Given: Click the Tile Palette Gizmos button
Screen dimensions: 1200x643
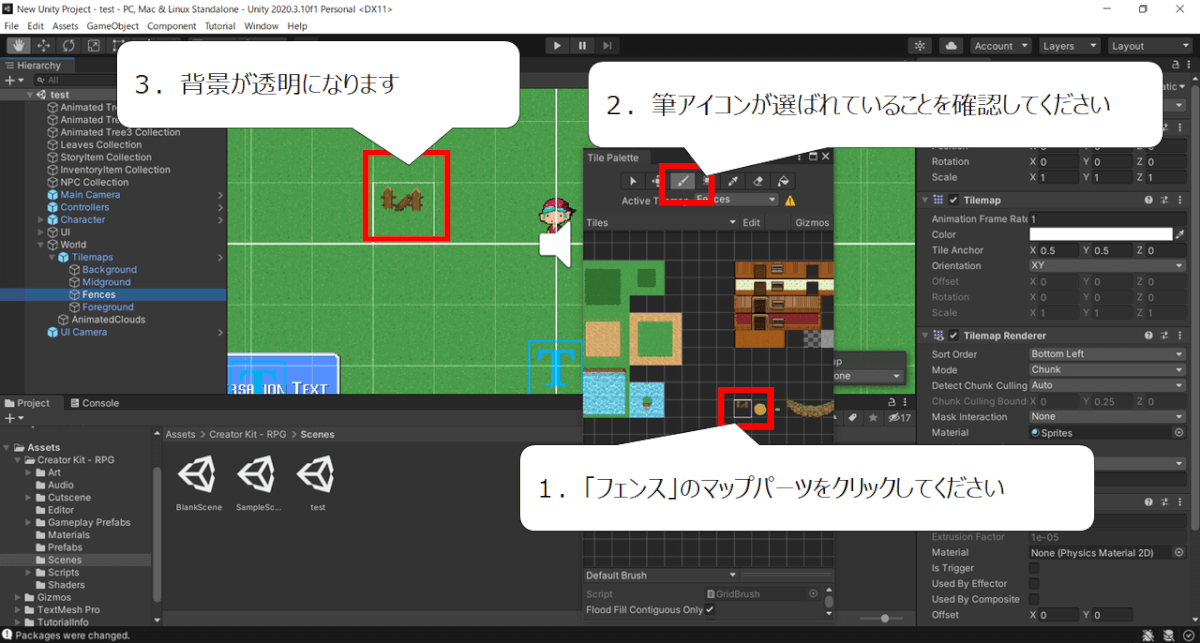Looking at the screenshot, I should 811,222.
